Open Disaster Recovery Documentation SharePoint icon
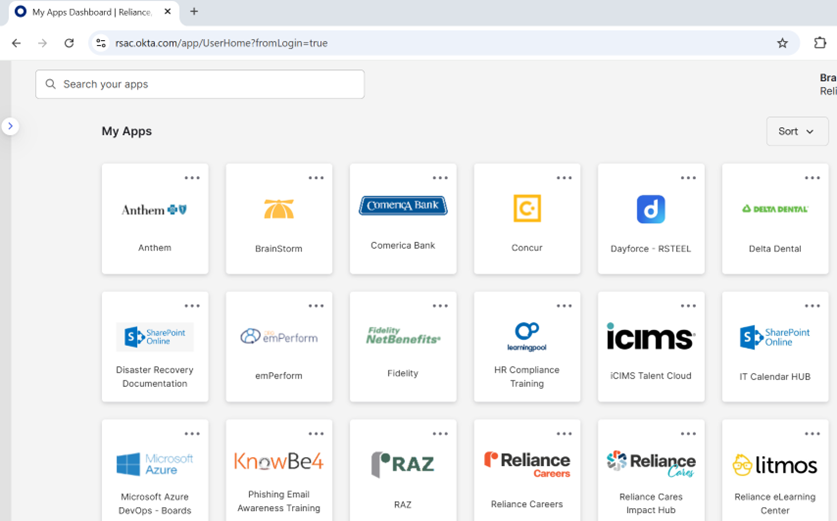The width and height of the screenshot is (837, 521). coord(155,337)
